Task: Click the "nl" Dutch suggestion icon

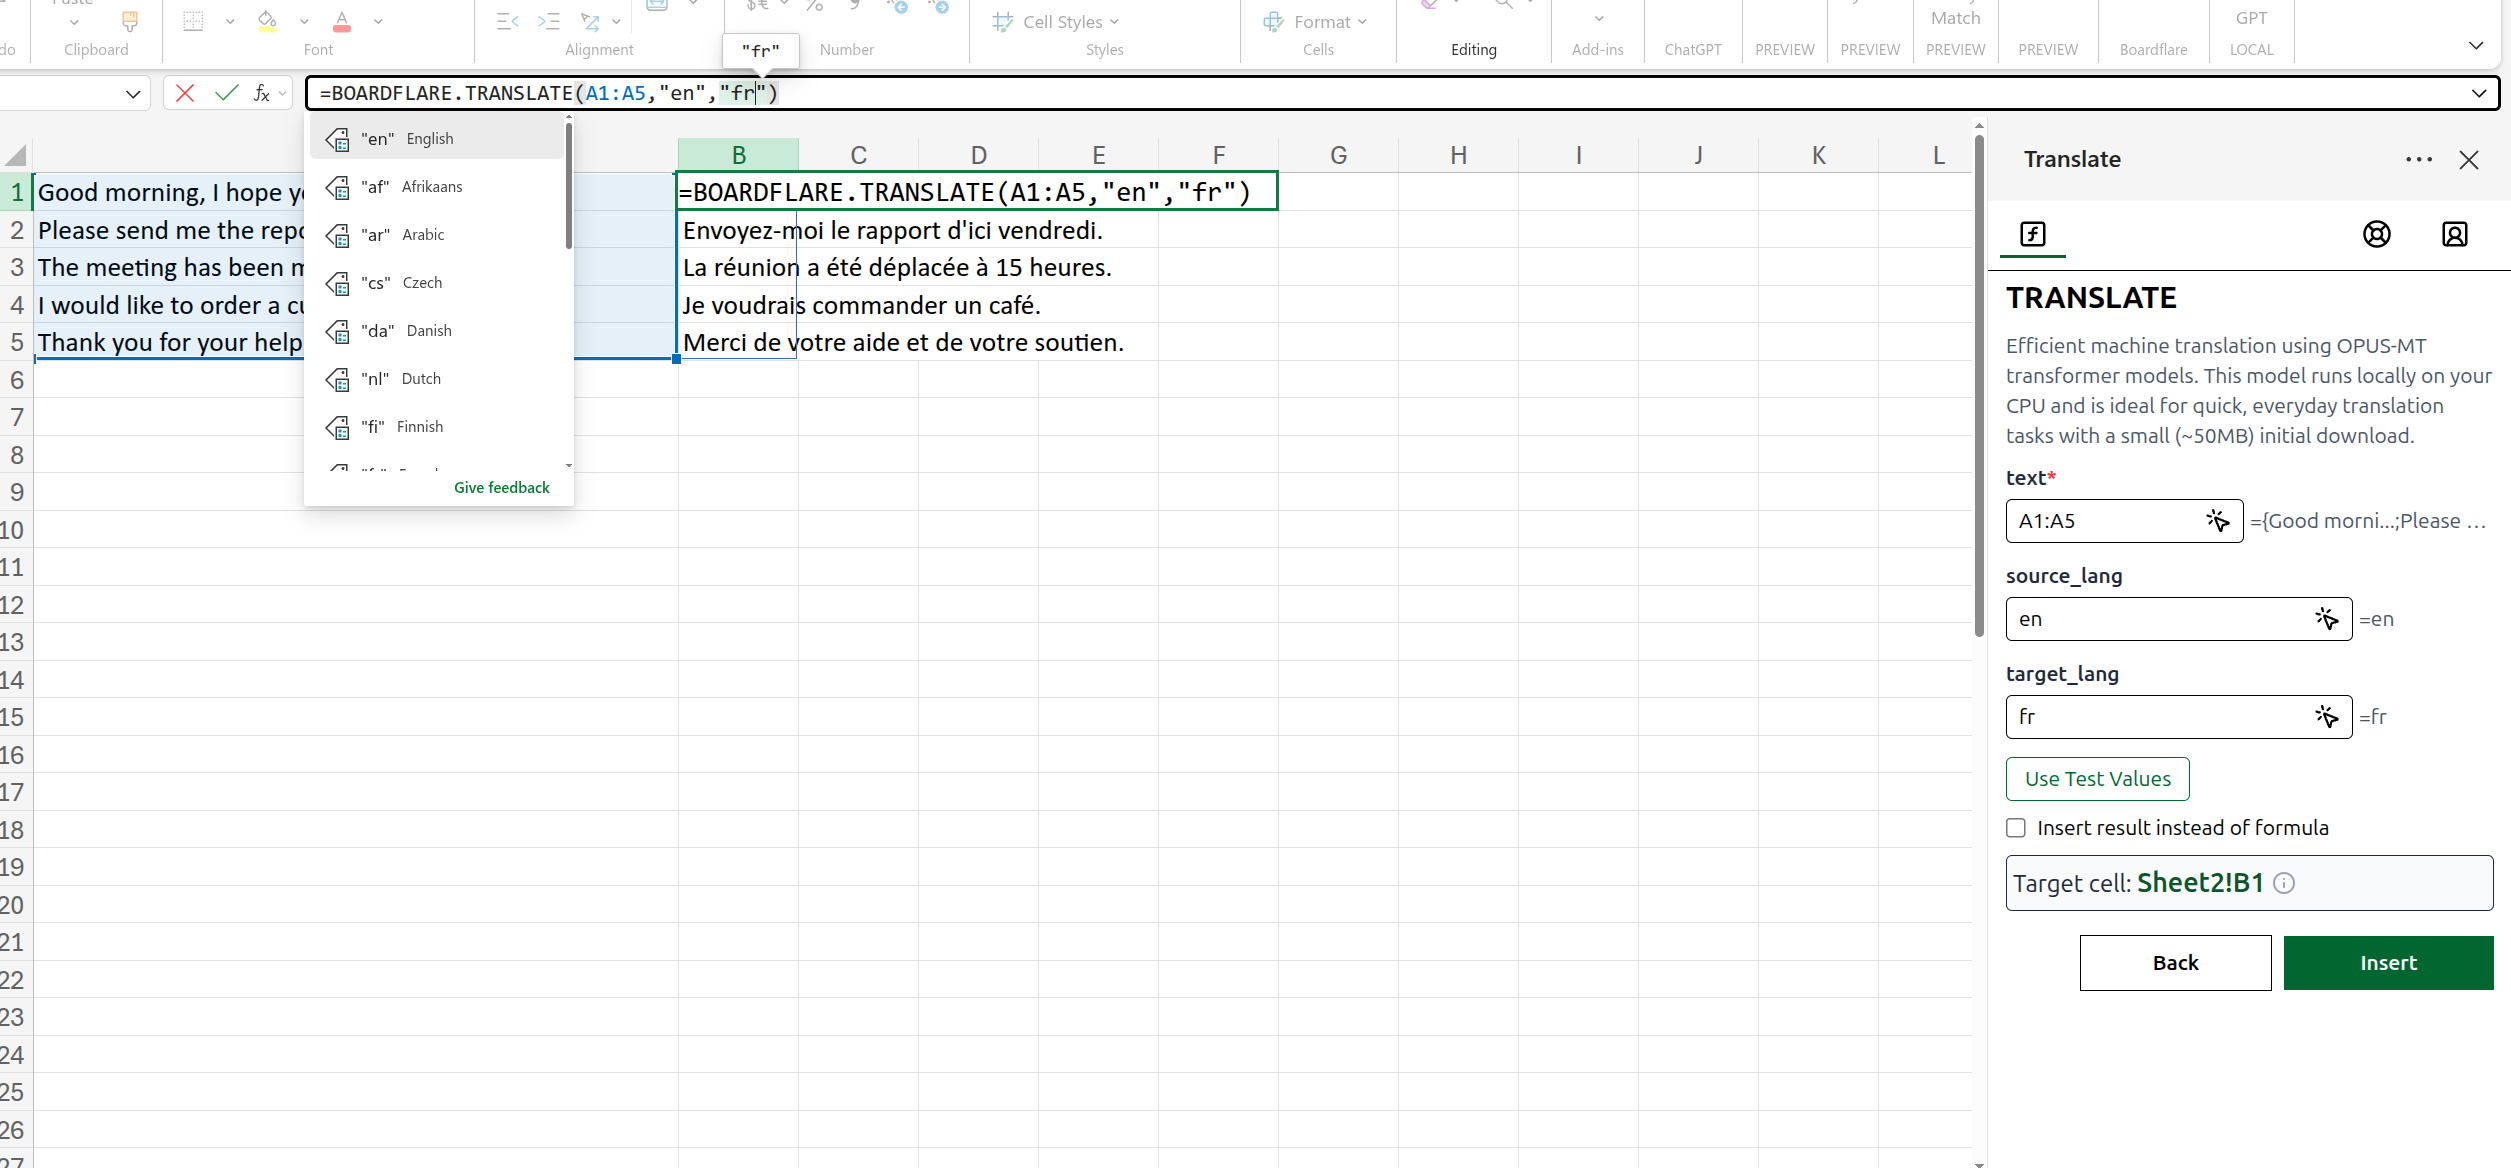Action: 338,379
